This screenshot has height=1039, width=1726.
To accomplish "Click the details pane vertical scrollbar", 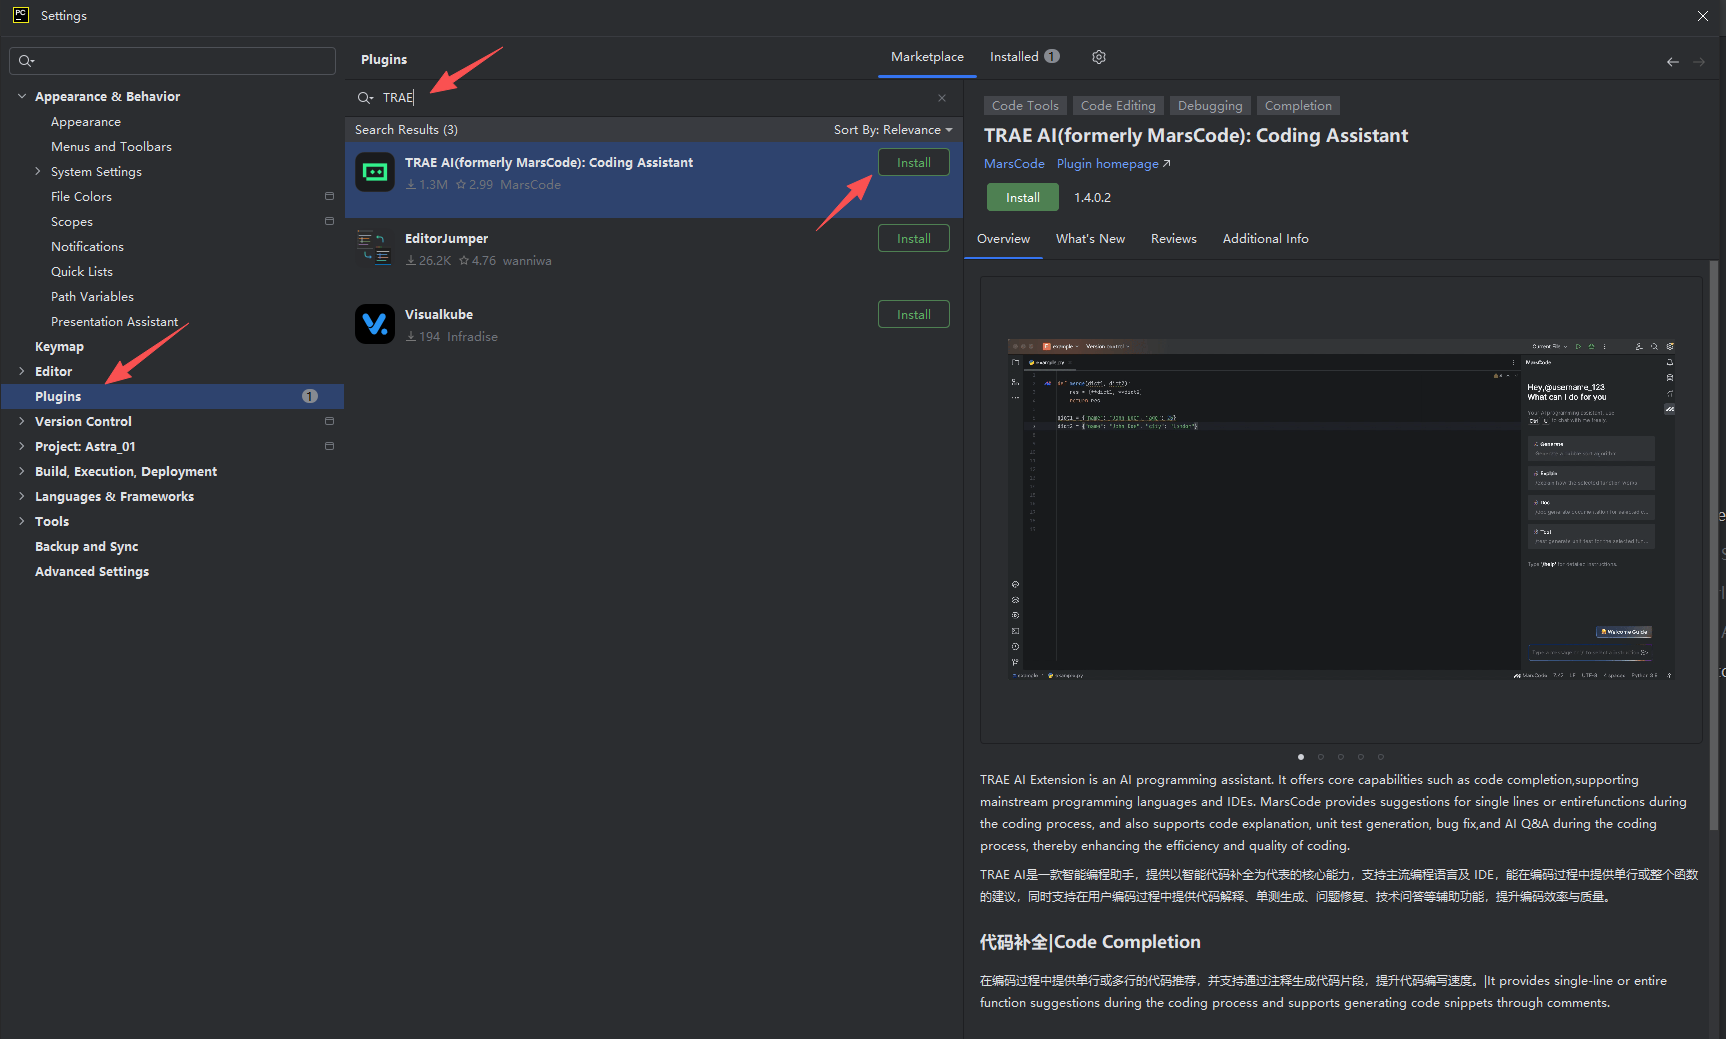I will 1714,545.
